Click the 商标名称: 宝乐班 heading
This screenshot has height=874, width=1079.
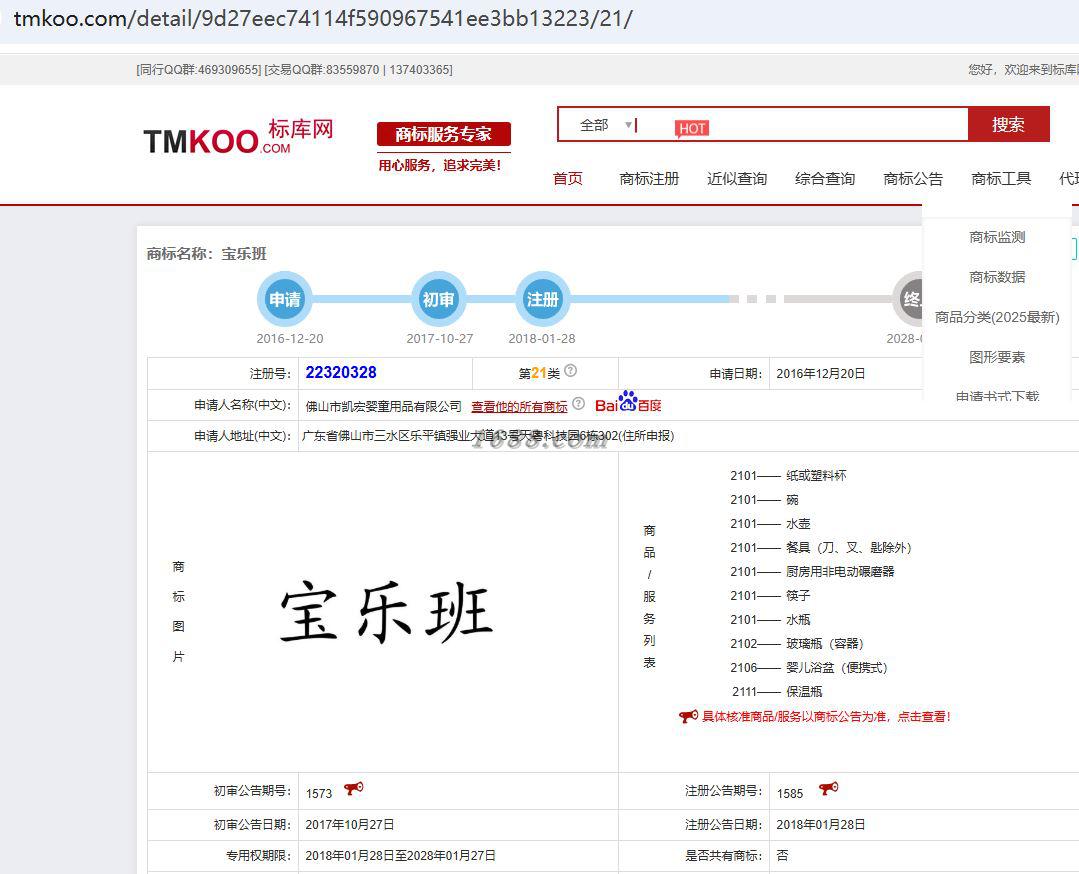206,253
